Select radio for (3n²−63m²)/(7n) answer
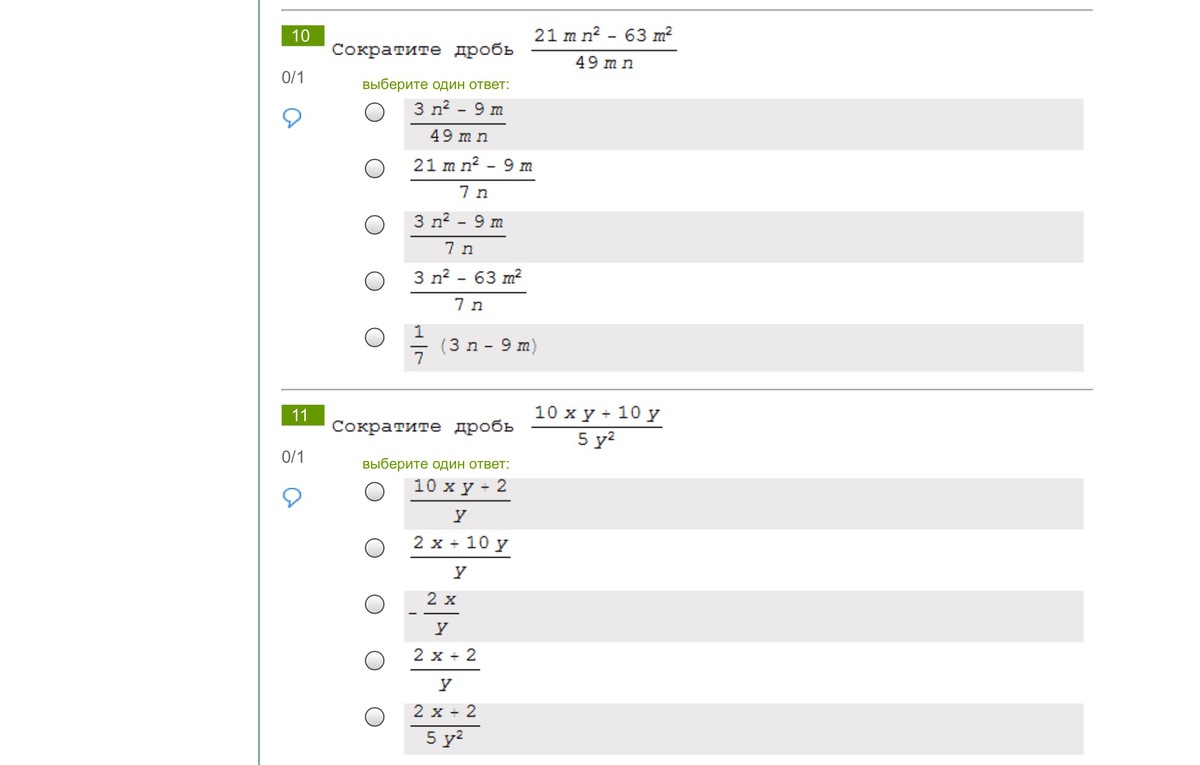 pos(374,281)
